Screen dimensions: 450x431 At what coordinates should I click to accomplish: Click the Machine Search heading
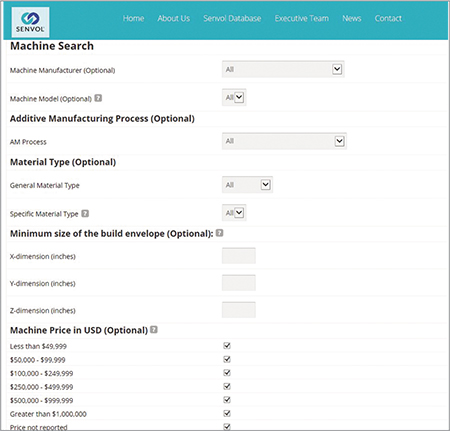click(52, 46)
